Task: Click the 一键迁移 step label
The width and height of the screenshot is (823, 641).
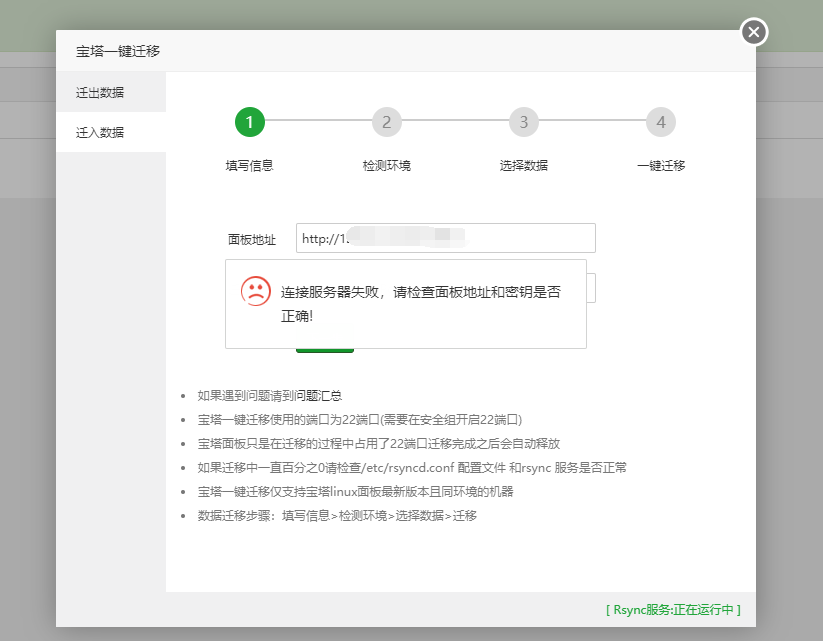Action: (661, 165)
